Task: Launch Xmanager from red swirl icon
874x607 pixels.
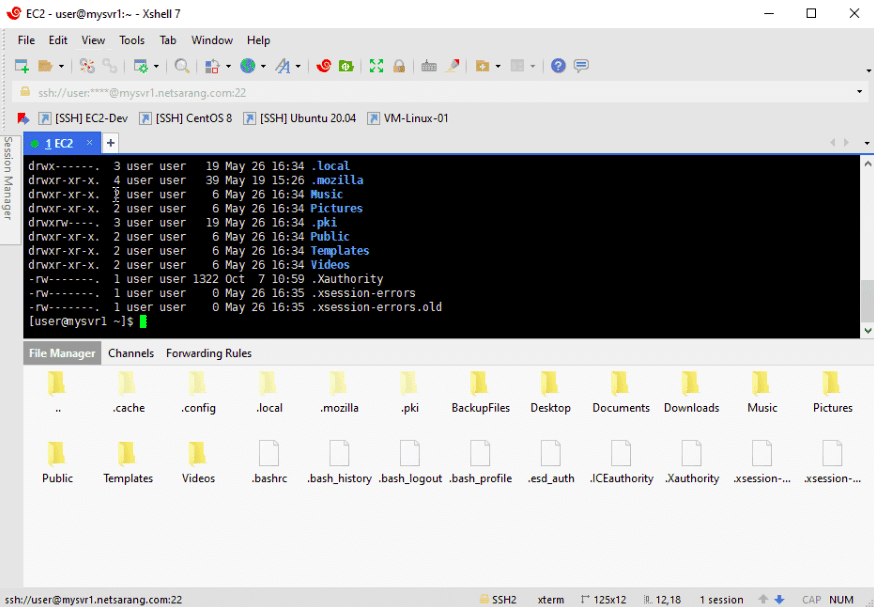Action: point(323,66)
